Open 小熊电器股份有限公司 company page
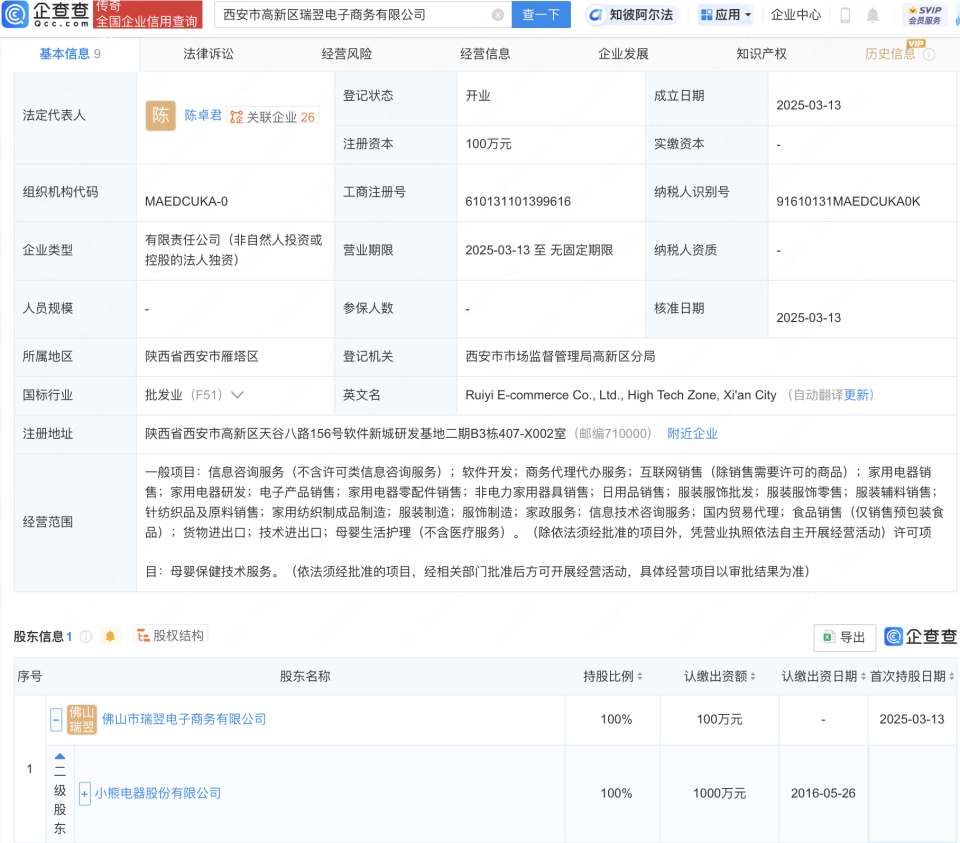960x843 pixels. point(158,793)
